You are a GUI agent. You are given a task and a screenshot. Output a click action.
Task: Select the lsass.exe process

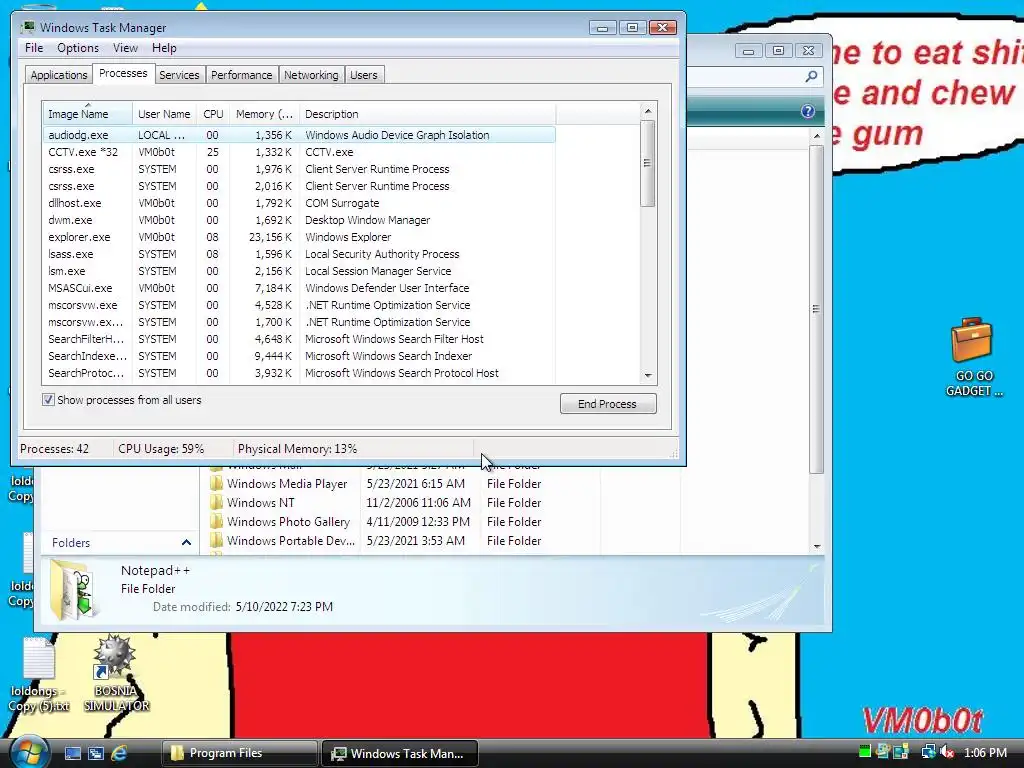pyautogui.click(x=299, y=254)
